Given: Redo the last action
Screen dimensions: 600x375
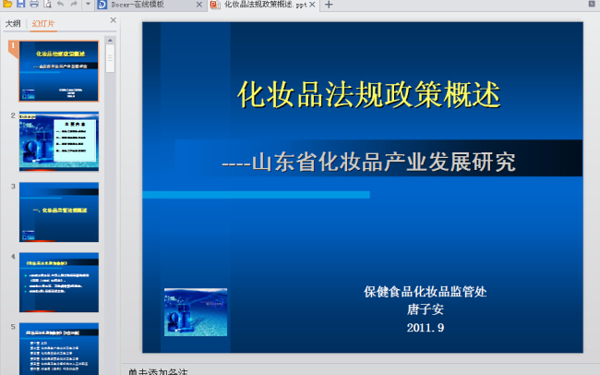Looking at the screenshot, I should point(74,4).
